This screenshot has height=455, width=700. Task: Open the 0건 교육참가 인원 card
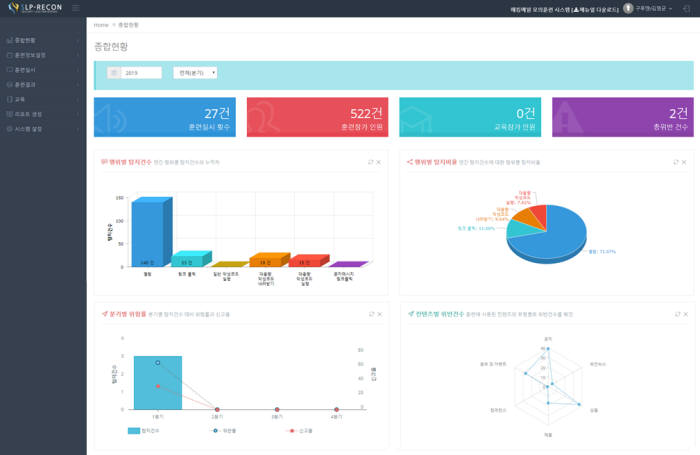tap(470, 117)
